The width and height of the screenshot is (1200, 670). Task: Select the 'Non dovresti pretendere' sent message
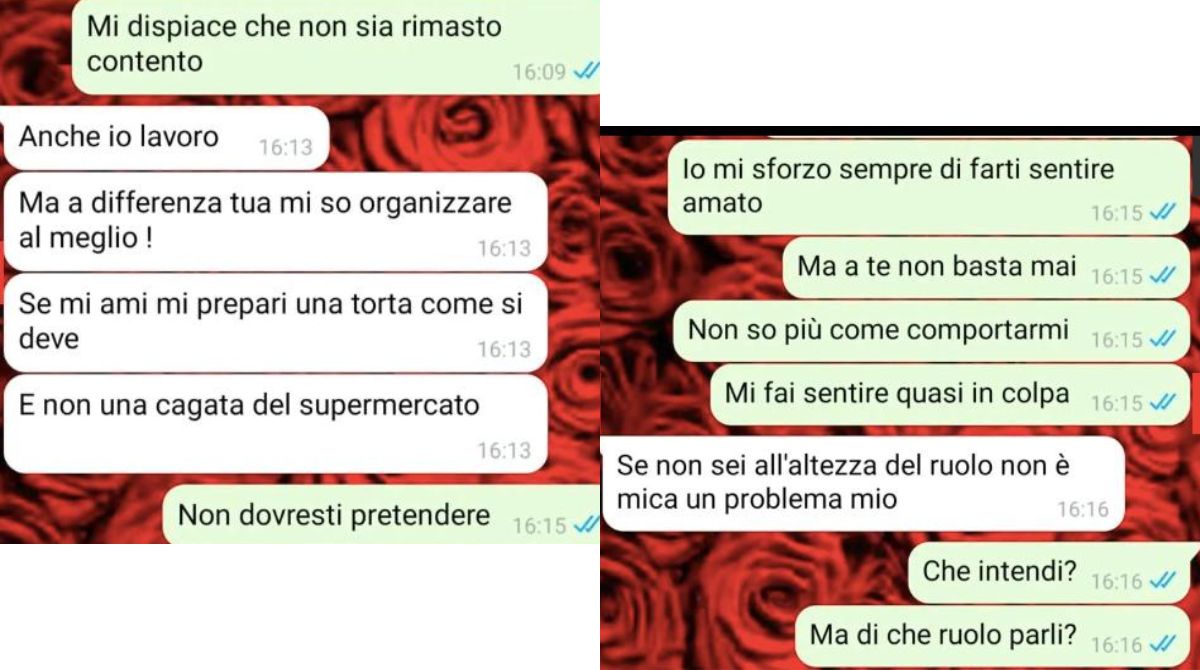[381, 516]
